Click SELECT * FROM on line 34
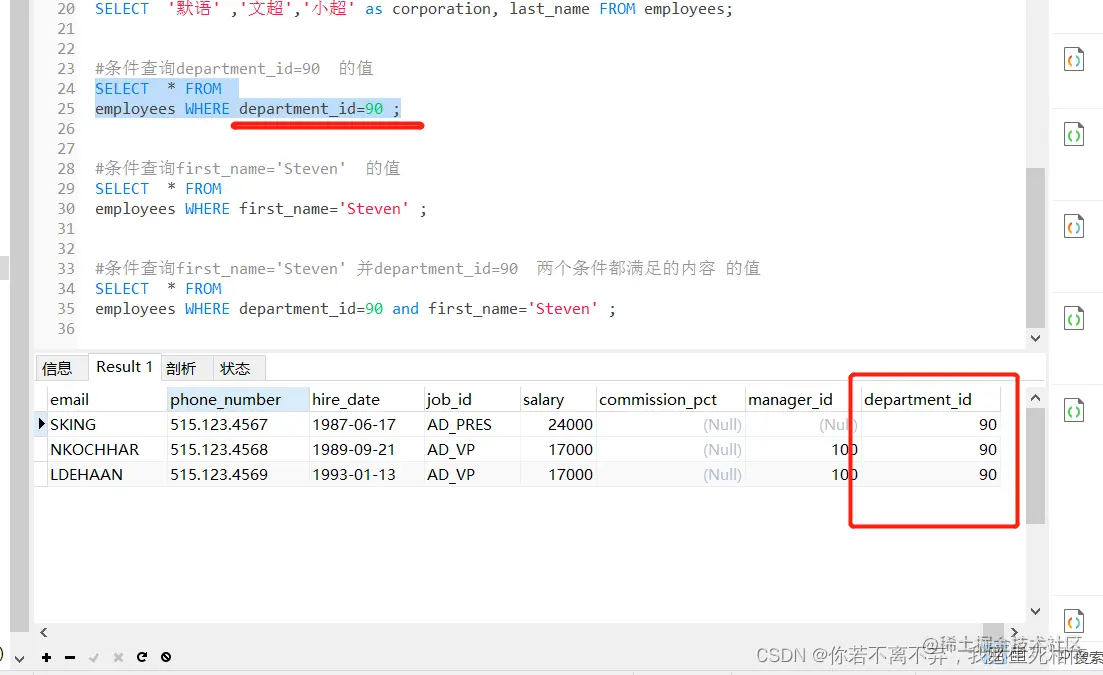 pyautogui.click(x=158, y=288)
